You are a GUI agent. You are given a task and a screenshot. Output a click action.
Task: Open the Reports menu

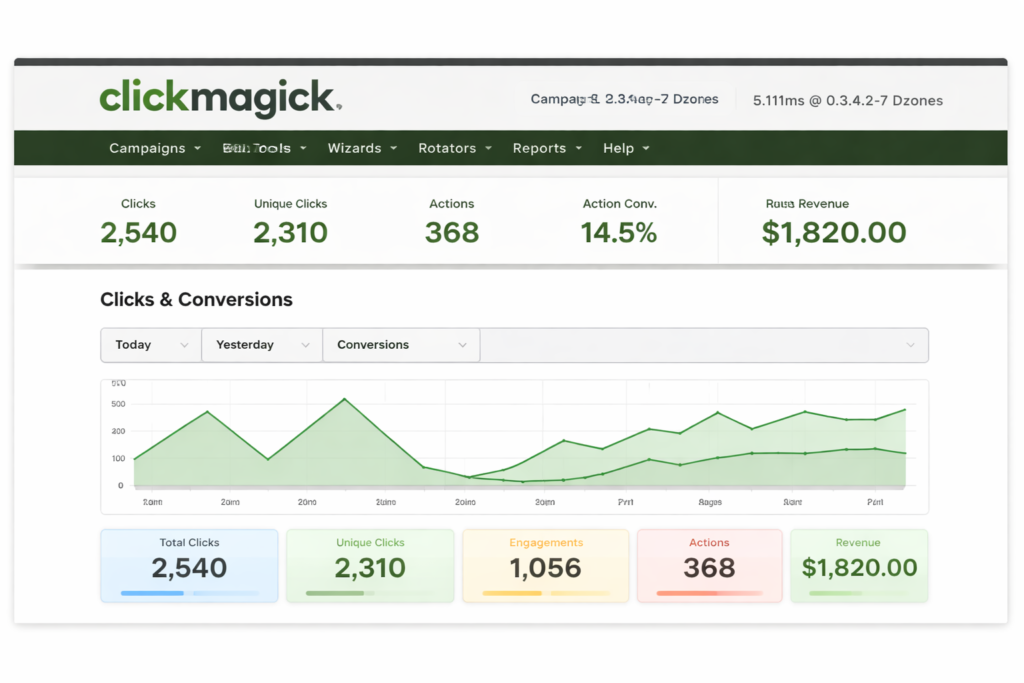540,147
